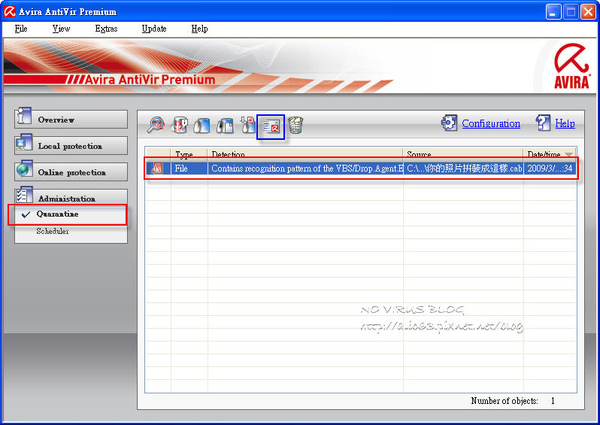Open the Help link
The width and height of the screenshot is (600, 425).
tap(565, 124)
